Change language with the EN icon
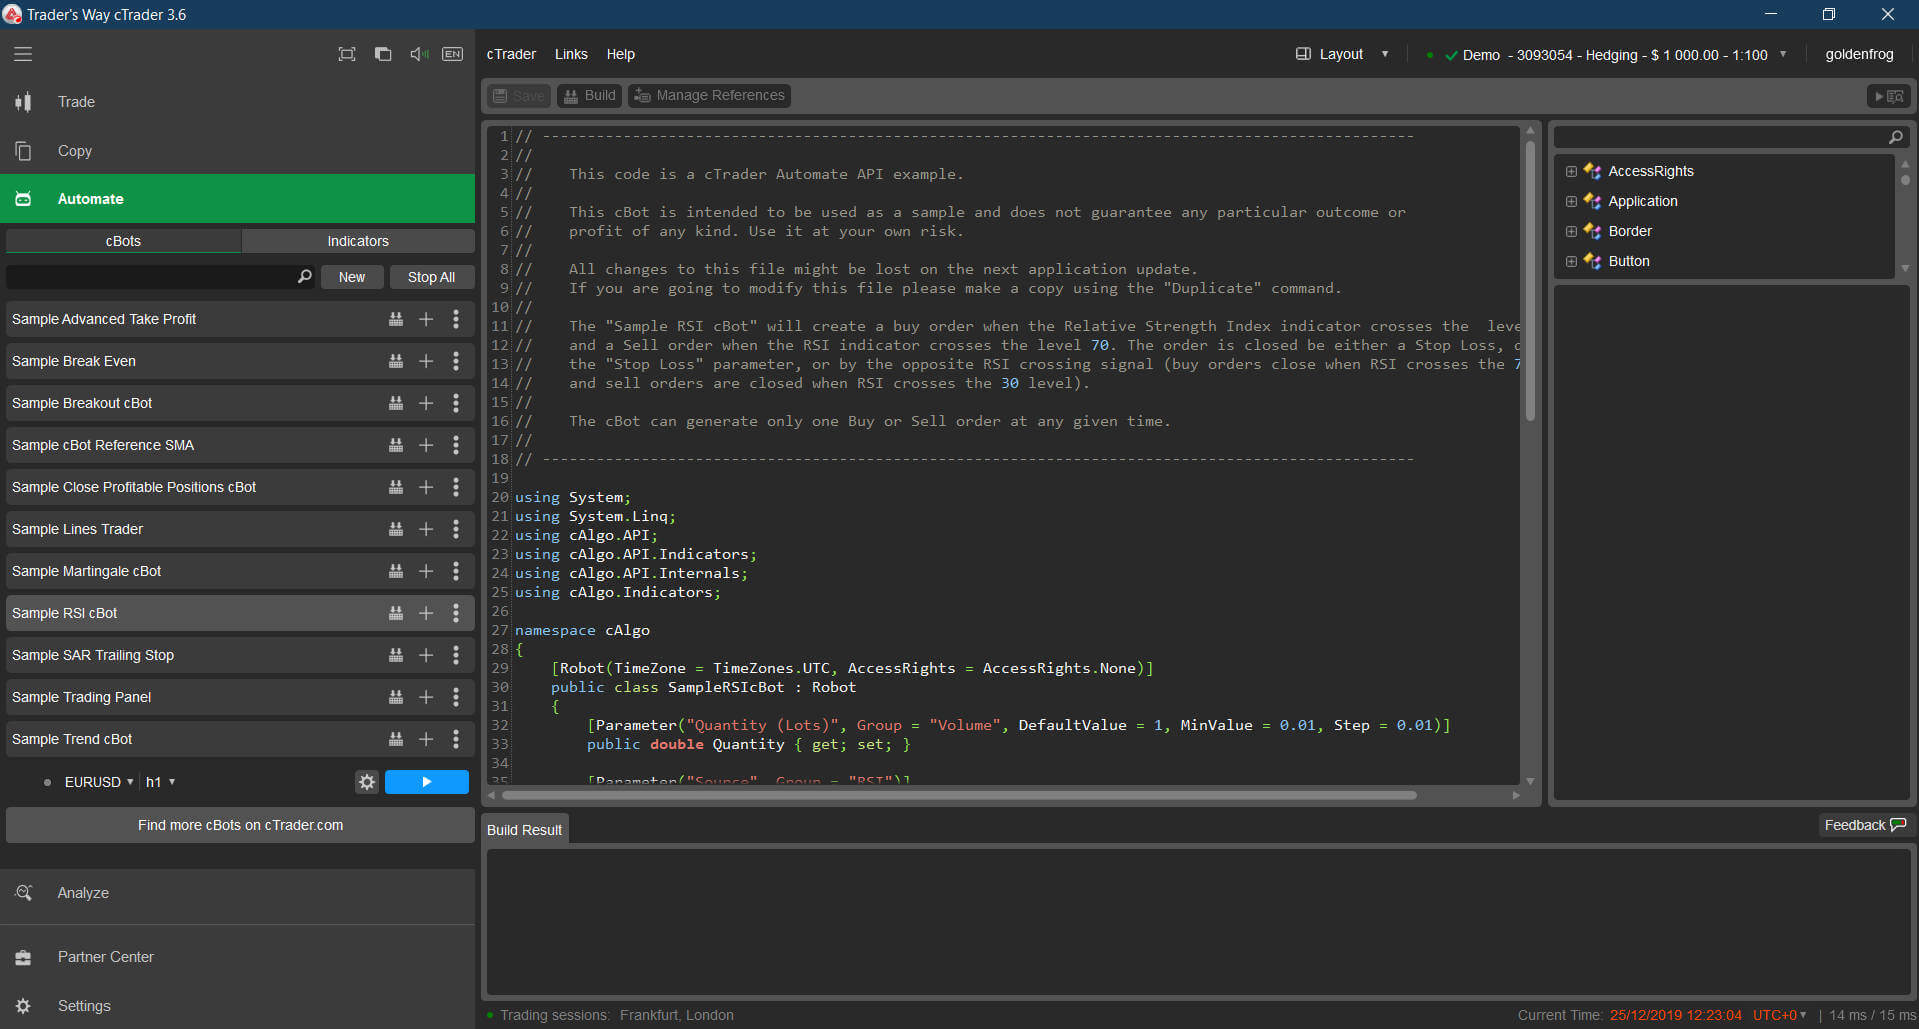 [x=453, y=54]
